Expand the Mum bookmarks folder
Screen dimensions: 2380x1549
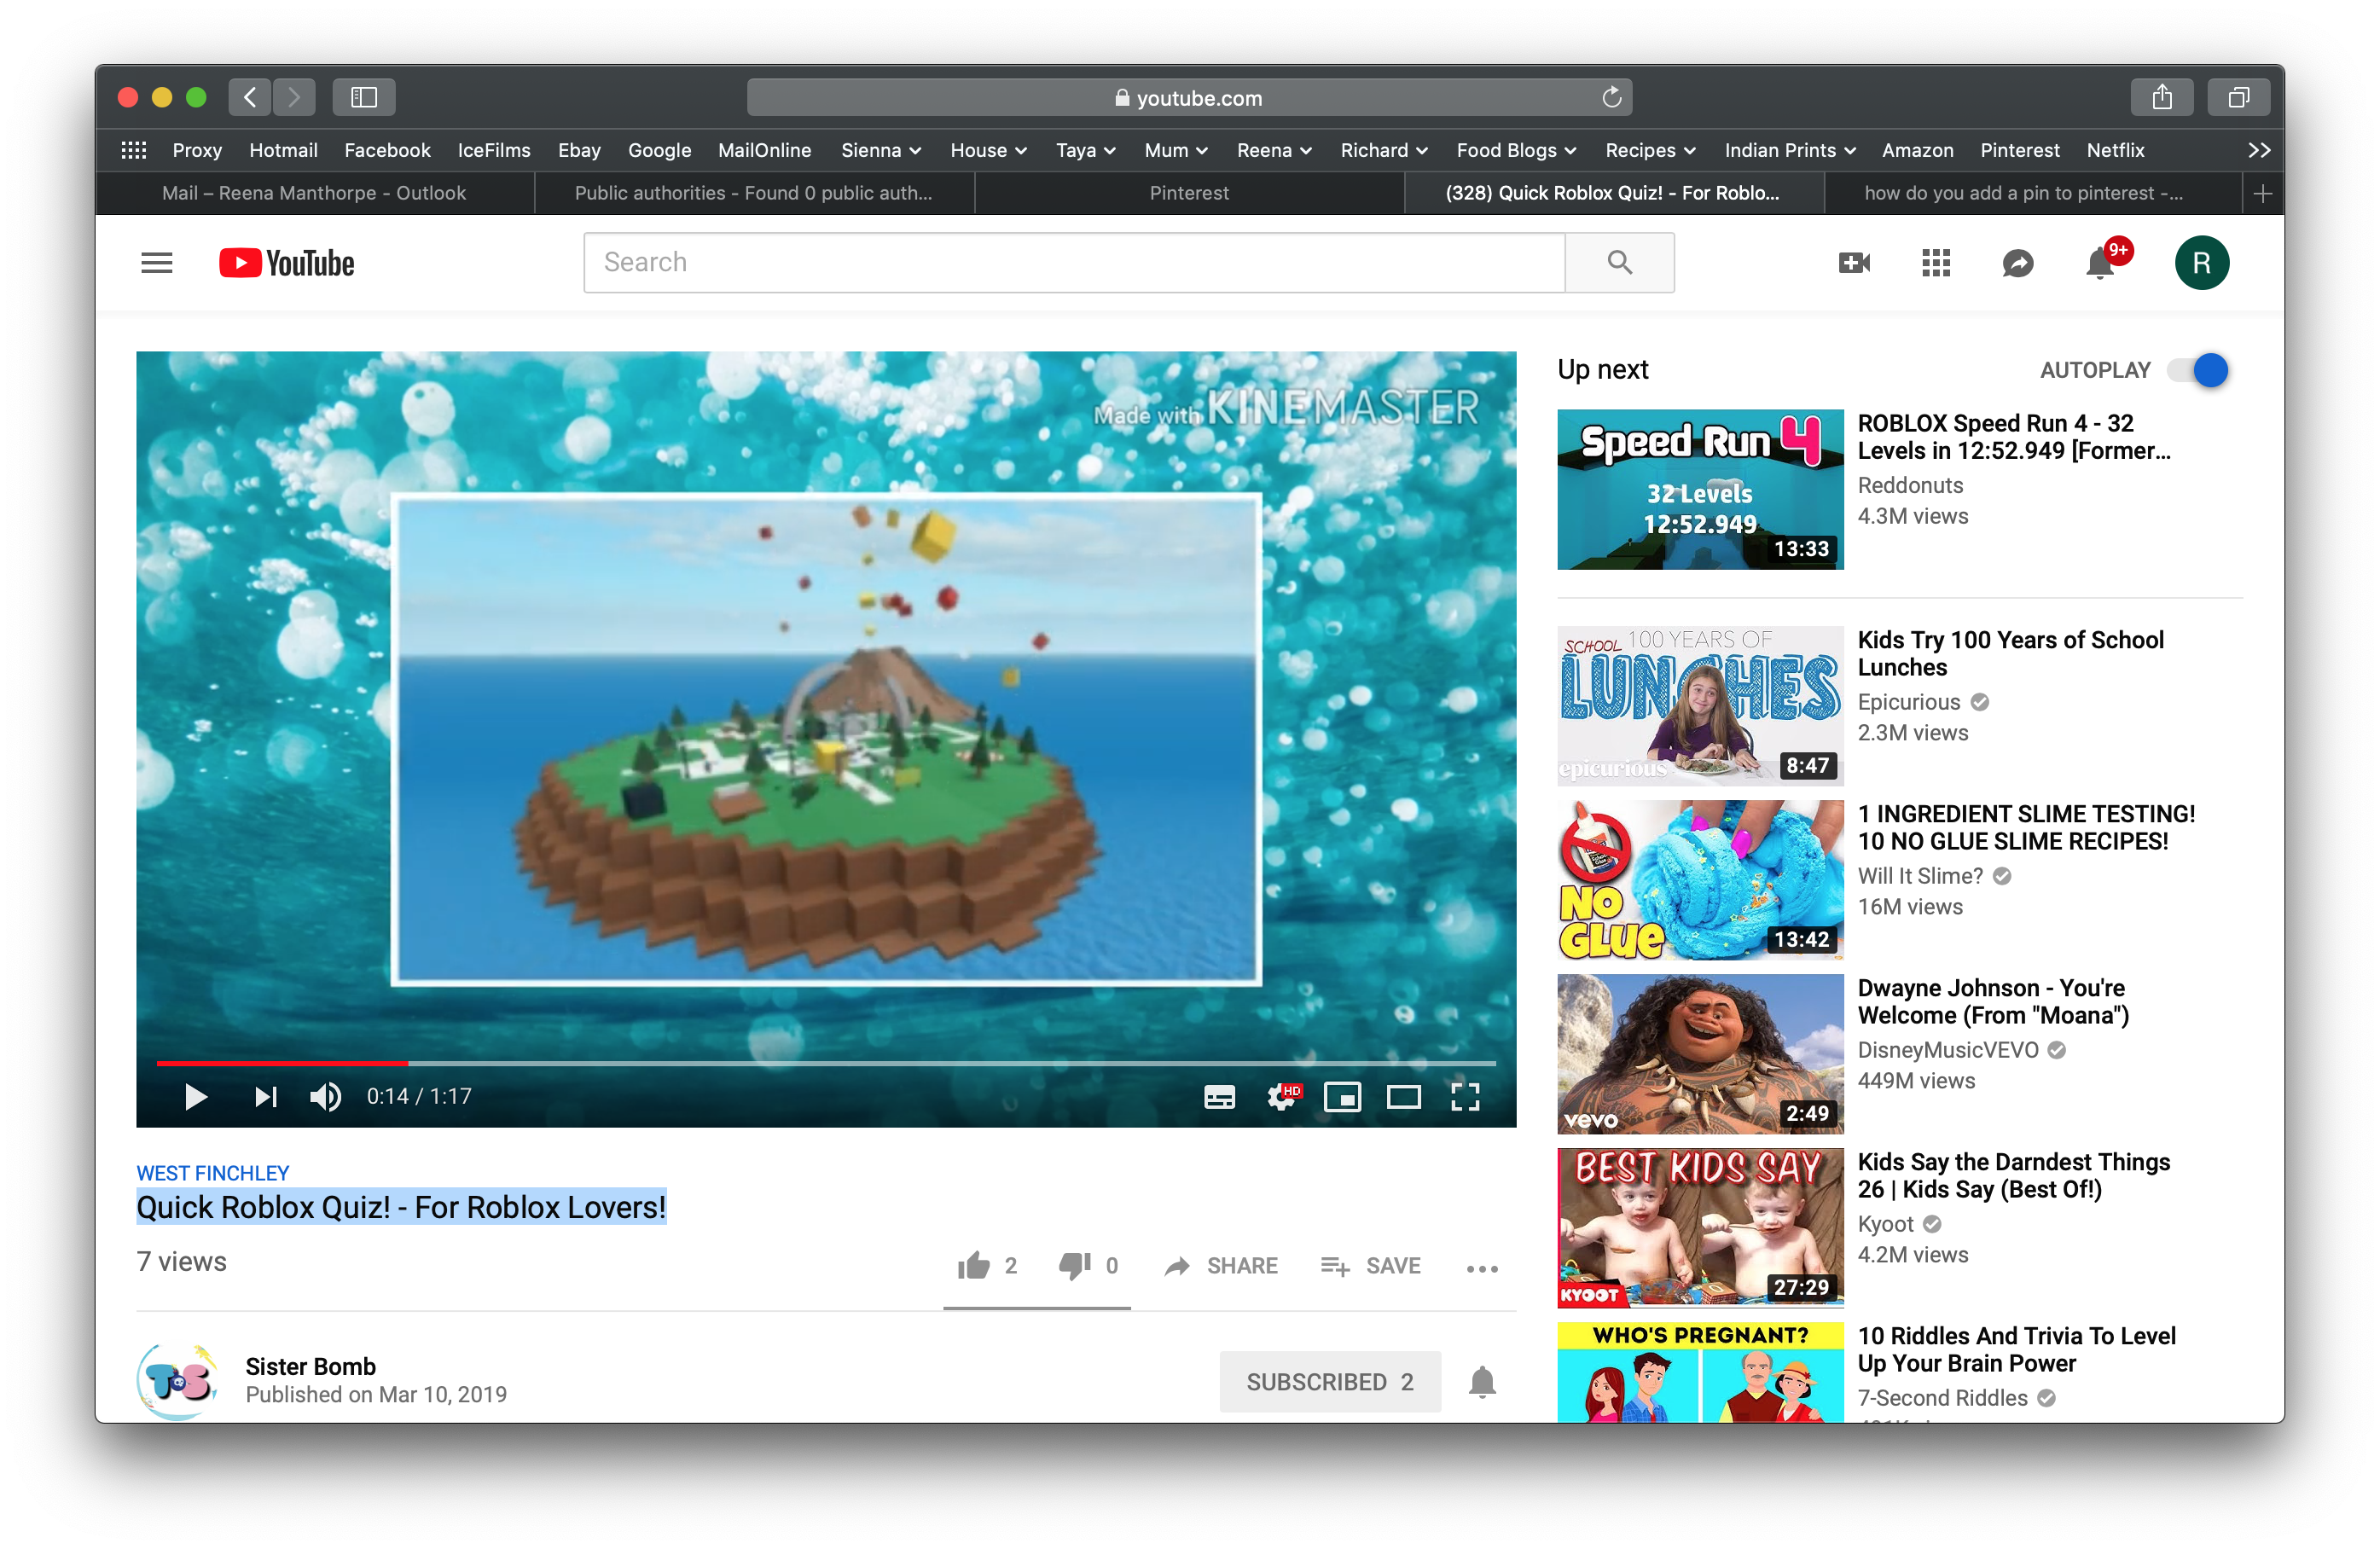(x=1177, y=150)
